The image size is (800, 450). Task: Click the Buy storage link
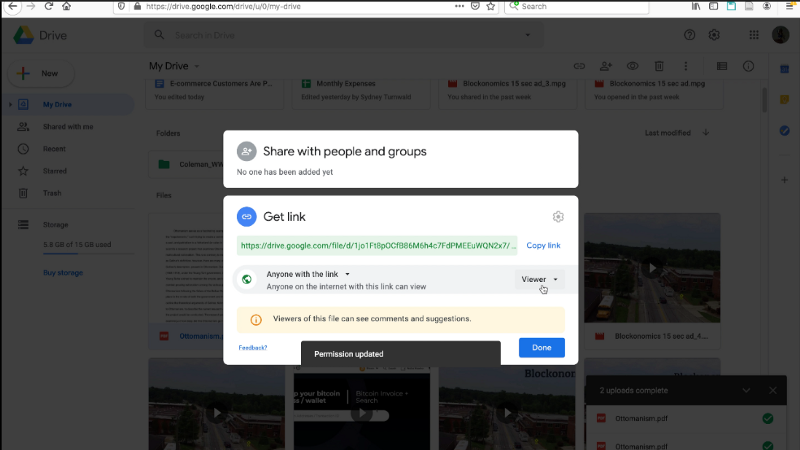coord(63,273)
